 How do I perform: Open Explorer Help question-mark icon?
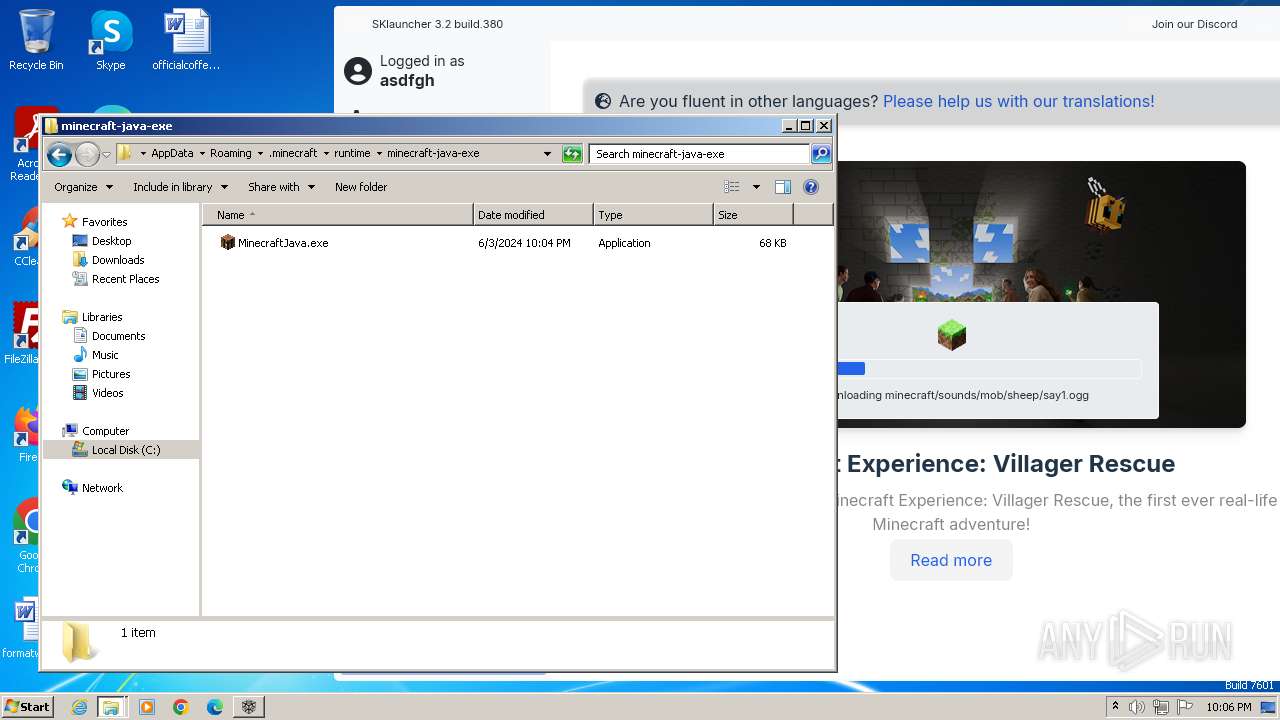(x=811, y=187)
